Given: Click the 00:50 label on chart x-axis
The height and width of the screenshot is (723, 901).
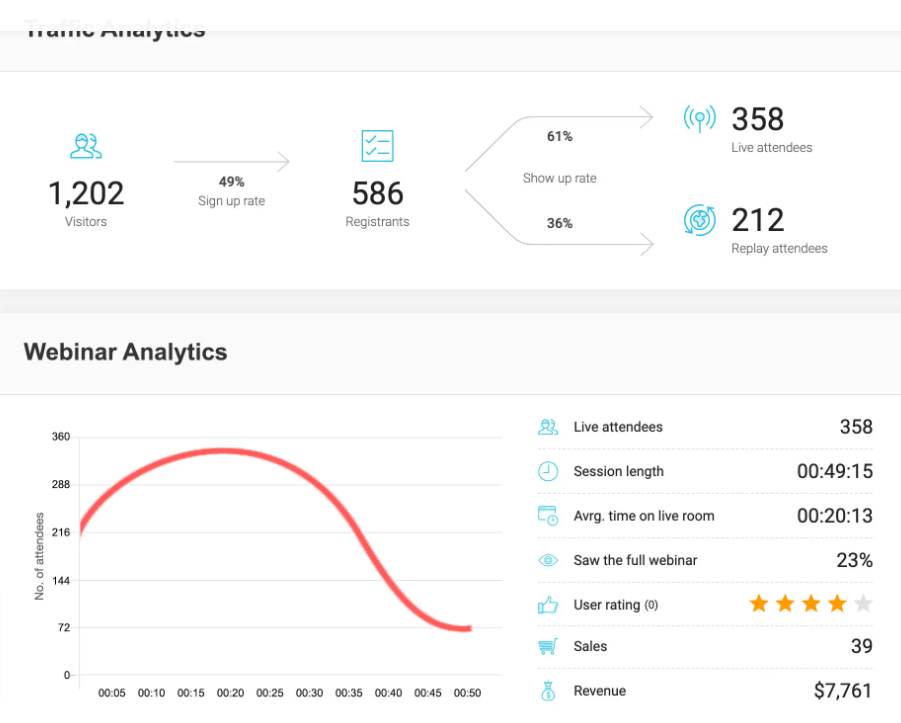Looking at the screenshot, I should pyautogui.click(x=467, y=693).
